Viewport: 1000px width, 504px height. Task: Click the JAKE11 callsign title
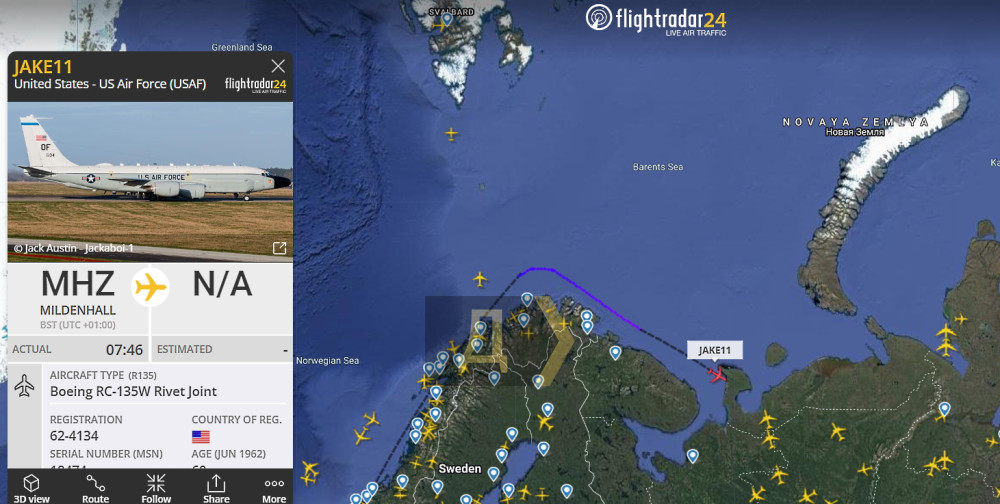click(43, 67)
